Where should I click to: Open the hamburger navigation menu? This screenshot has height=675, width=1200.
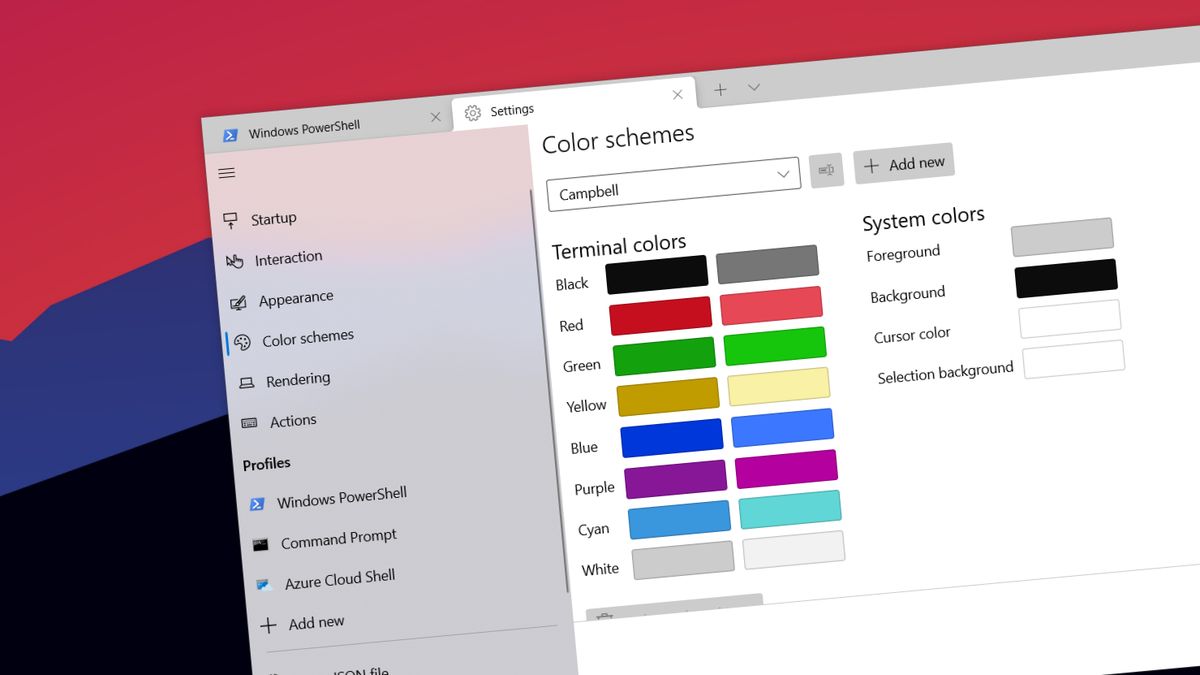click(226, 173)
